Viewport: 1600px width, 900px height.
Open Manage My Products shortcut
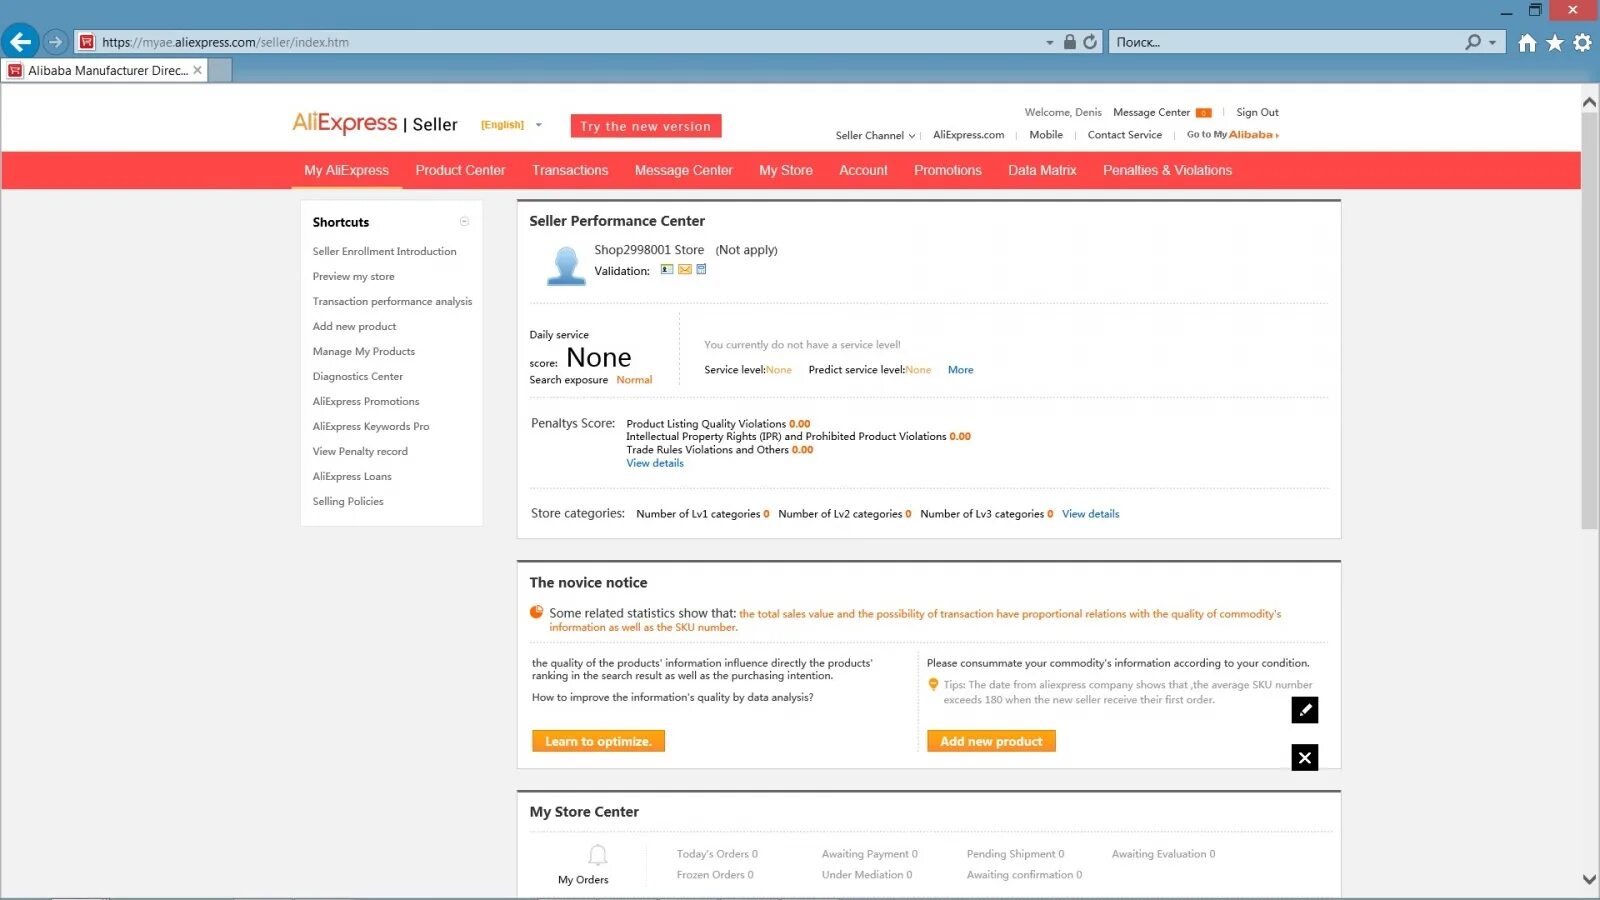click(363, 352)
